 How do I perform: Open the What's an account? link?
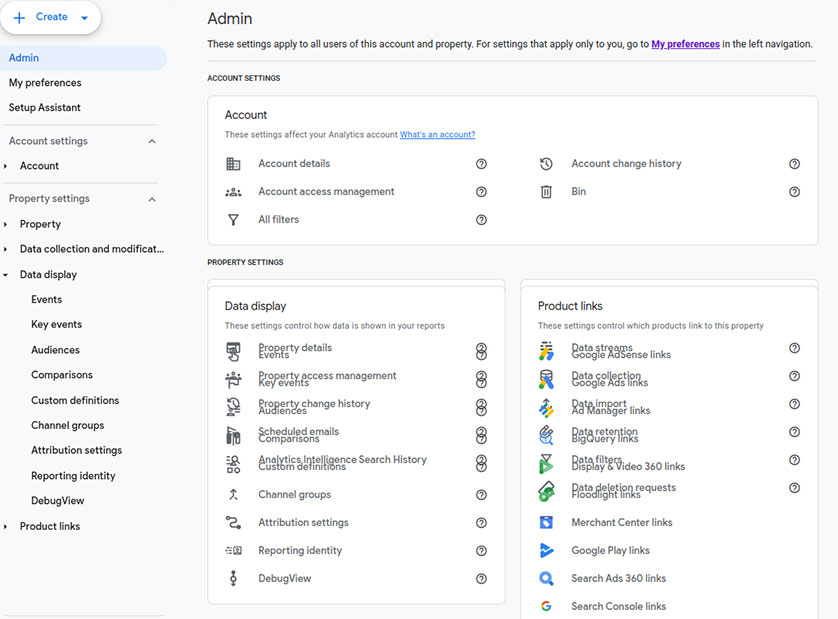point(437,135)
